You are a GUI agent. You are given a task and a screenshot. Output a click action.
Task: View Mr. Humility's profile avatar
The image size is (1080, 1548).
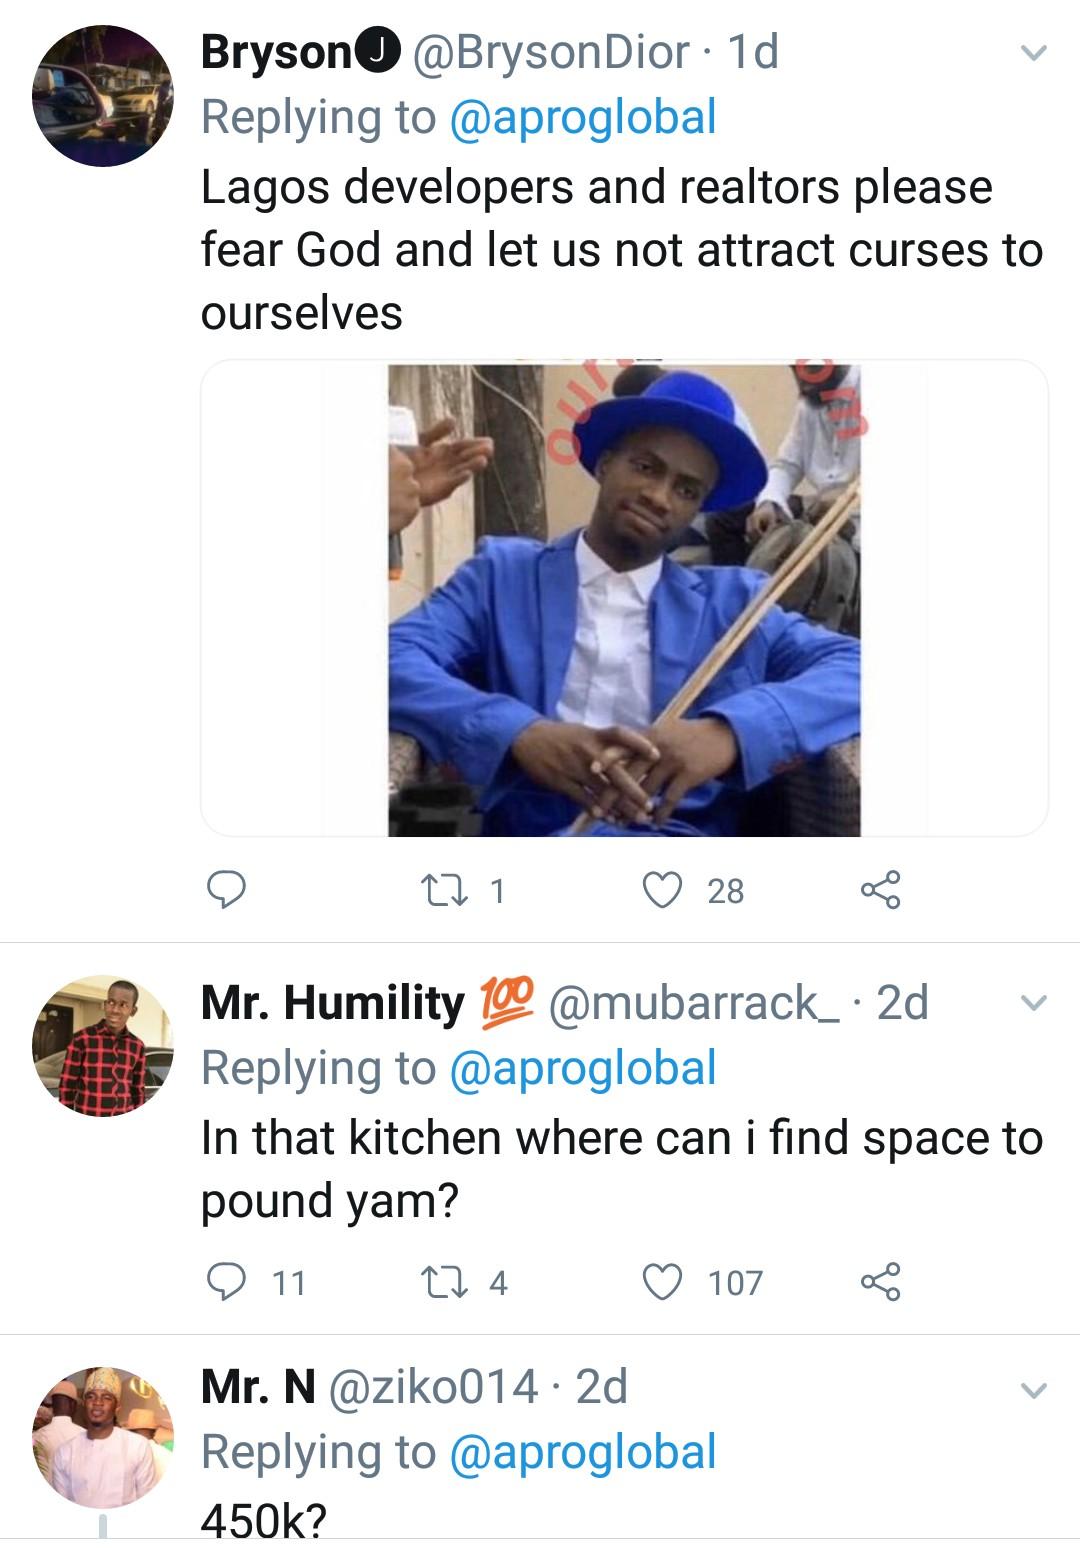coord(102,1045)
